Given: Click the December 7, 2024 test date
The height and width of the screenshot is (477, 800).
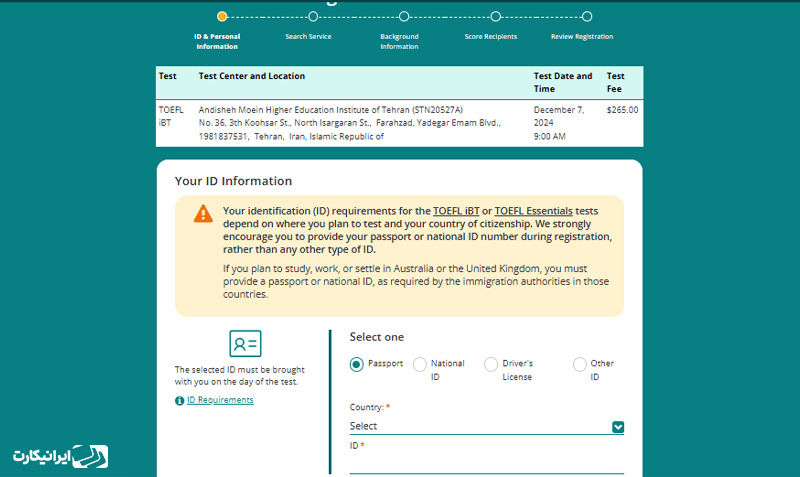Looking at the screenshot, I should 559,116.
